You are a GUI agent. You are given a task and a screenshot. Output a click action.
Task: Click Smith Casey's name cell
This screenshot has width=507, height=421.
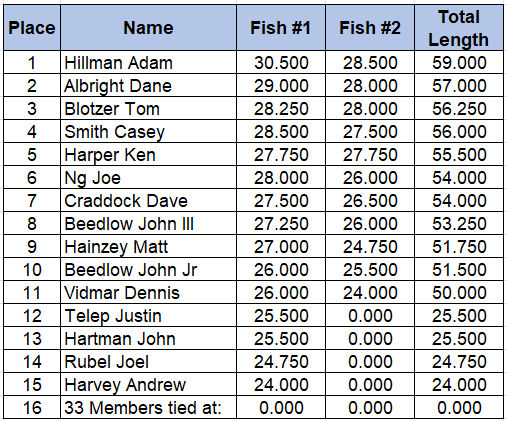point(148,131)
